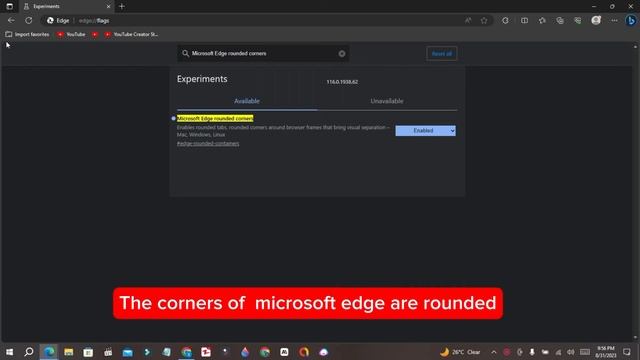Open taskbar Search magnifier
Screen dimensions: 640x360
pos(29,352)
